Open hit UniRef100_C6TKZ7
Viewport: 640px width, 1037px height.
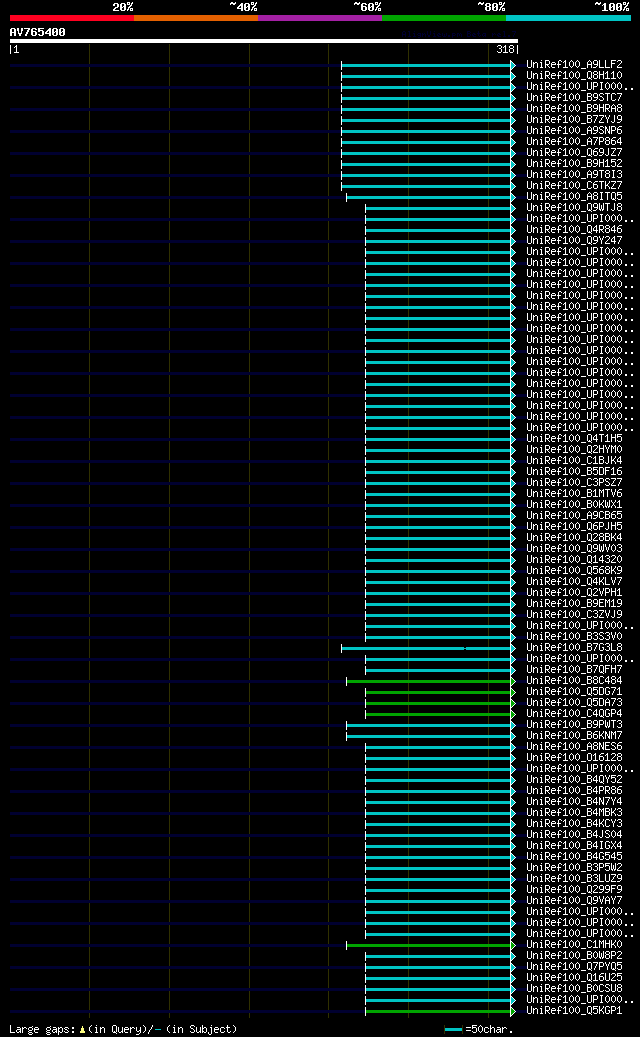[574, 185]
